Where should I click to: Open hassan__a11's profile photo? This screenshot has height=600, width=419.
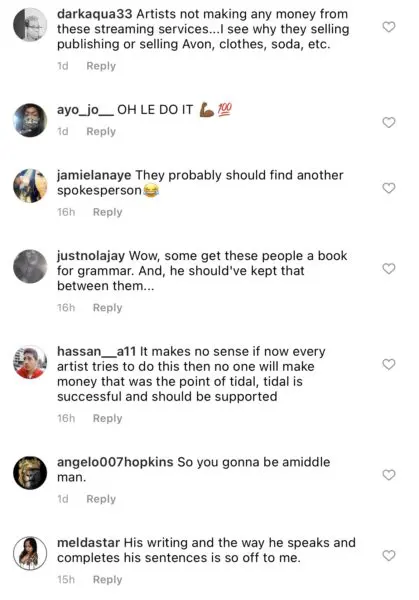30,362
